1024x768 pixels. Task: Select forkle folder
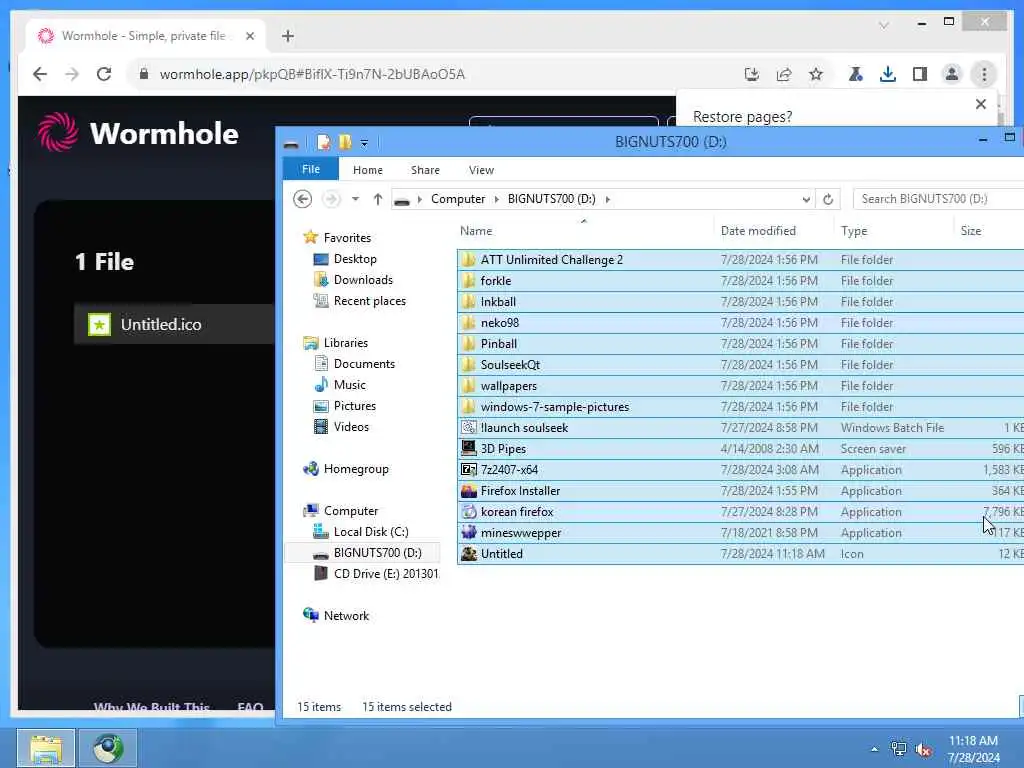click(496, 280)
